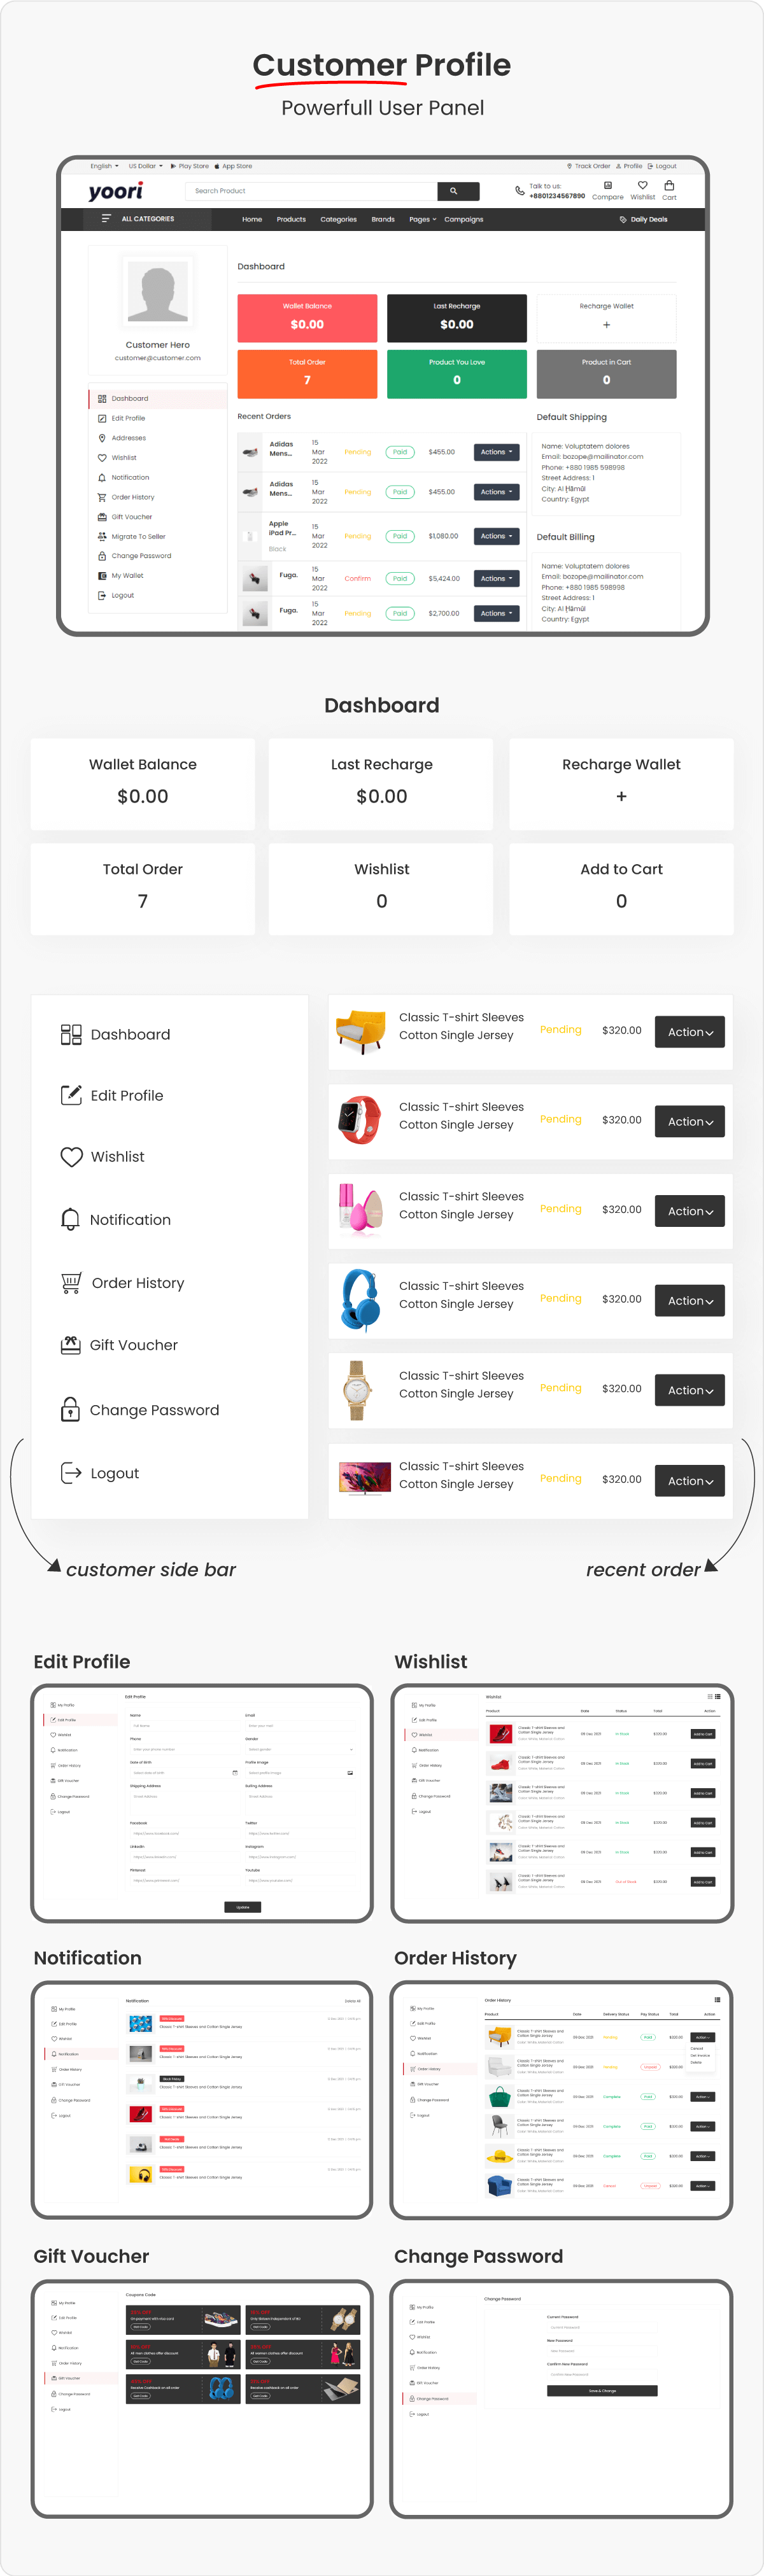This screenshot has height=2576, width=764.
Task: Click the Daily Deals link
Action: [643, 219]
